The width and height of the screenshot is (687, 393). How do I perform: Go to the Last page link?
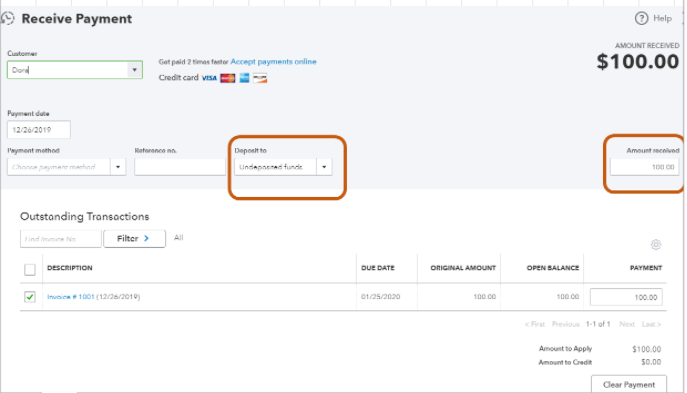click(652, 324)
